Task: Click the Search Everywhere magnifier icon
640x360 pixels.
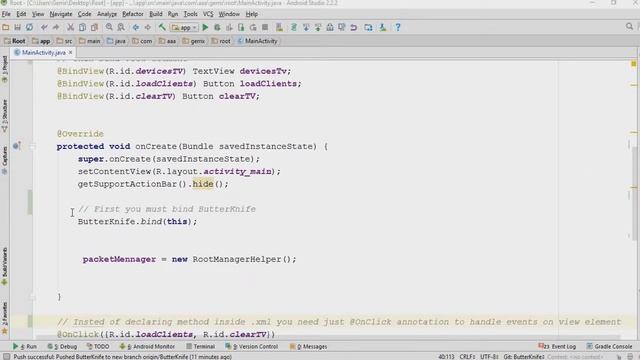Action: point(629,27)
